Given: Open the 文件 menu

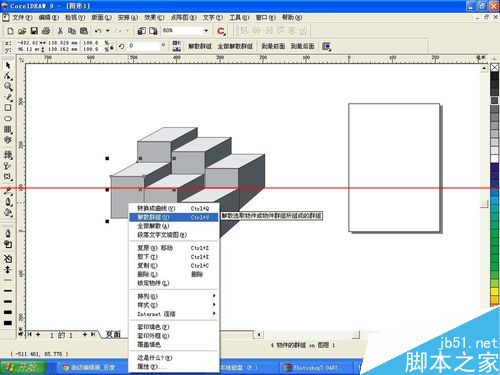Looking at the screenshot, I should tap(22, 17).
